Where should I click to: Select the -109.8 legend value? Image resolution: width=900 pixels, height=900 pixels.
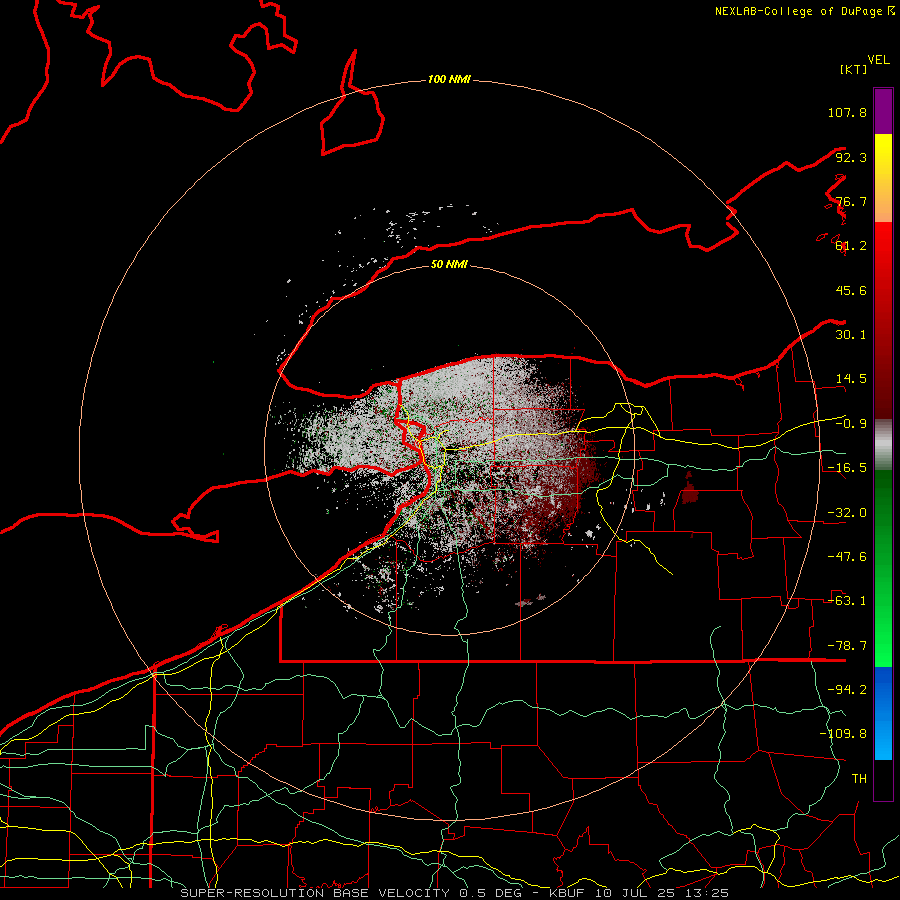pyautogui.click(x=843, y=734)
